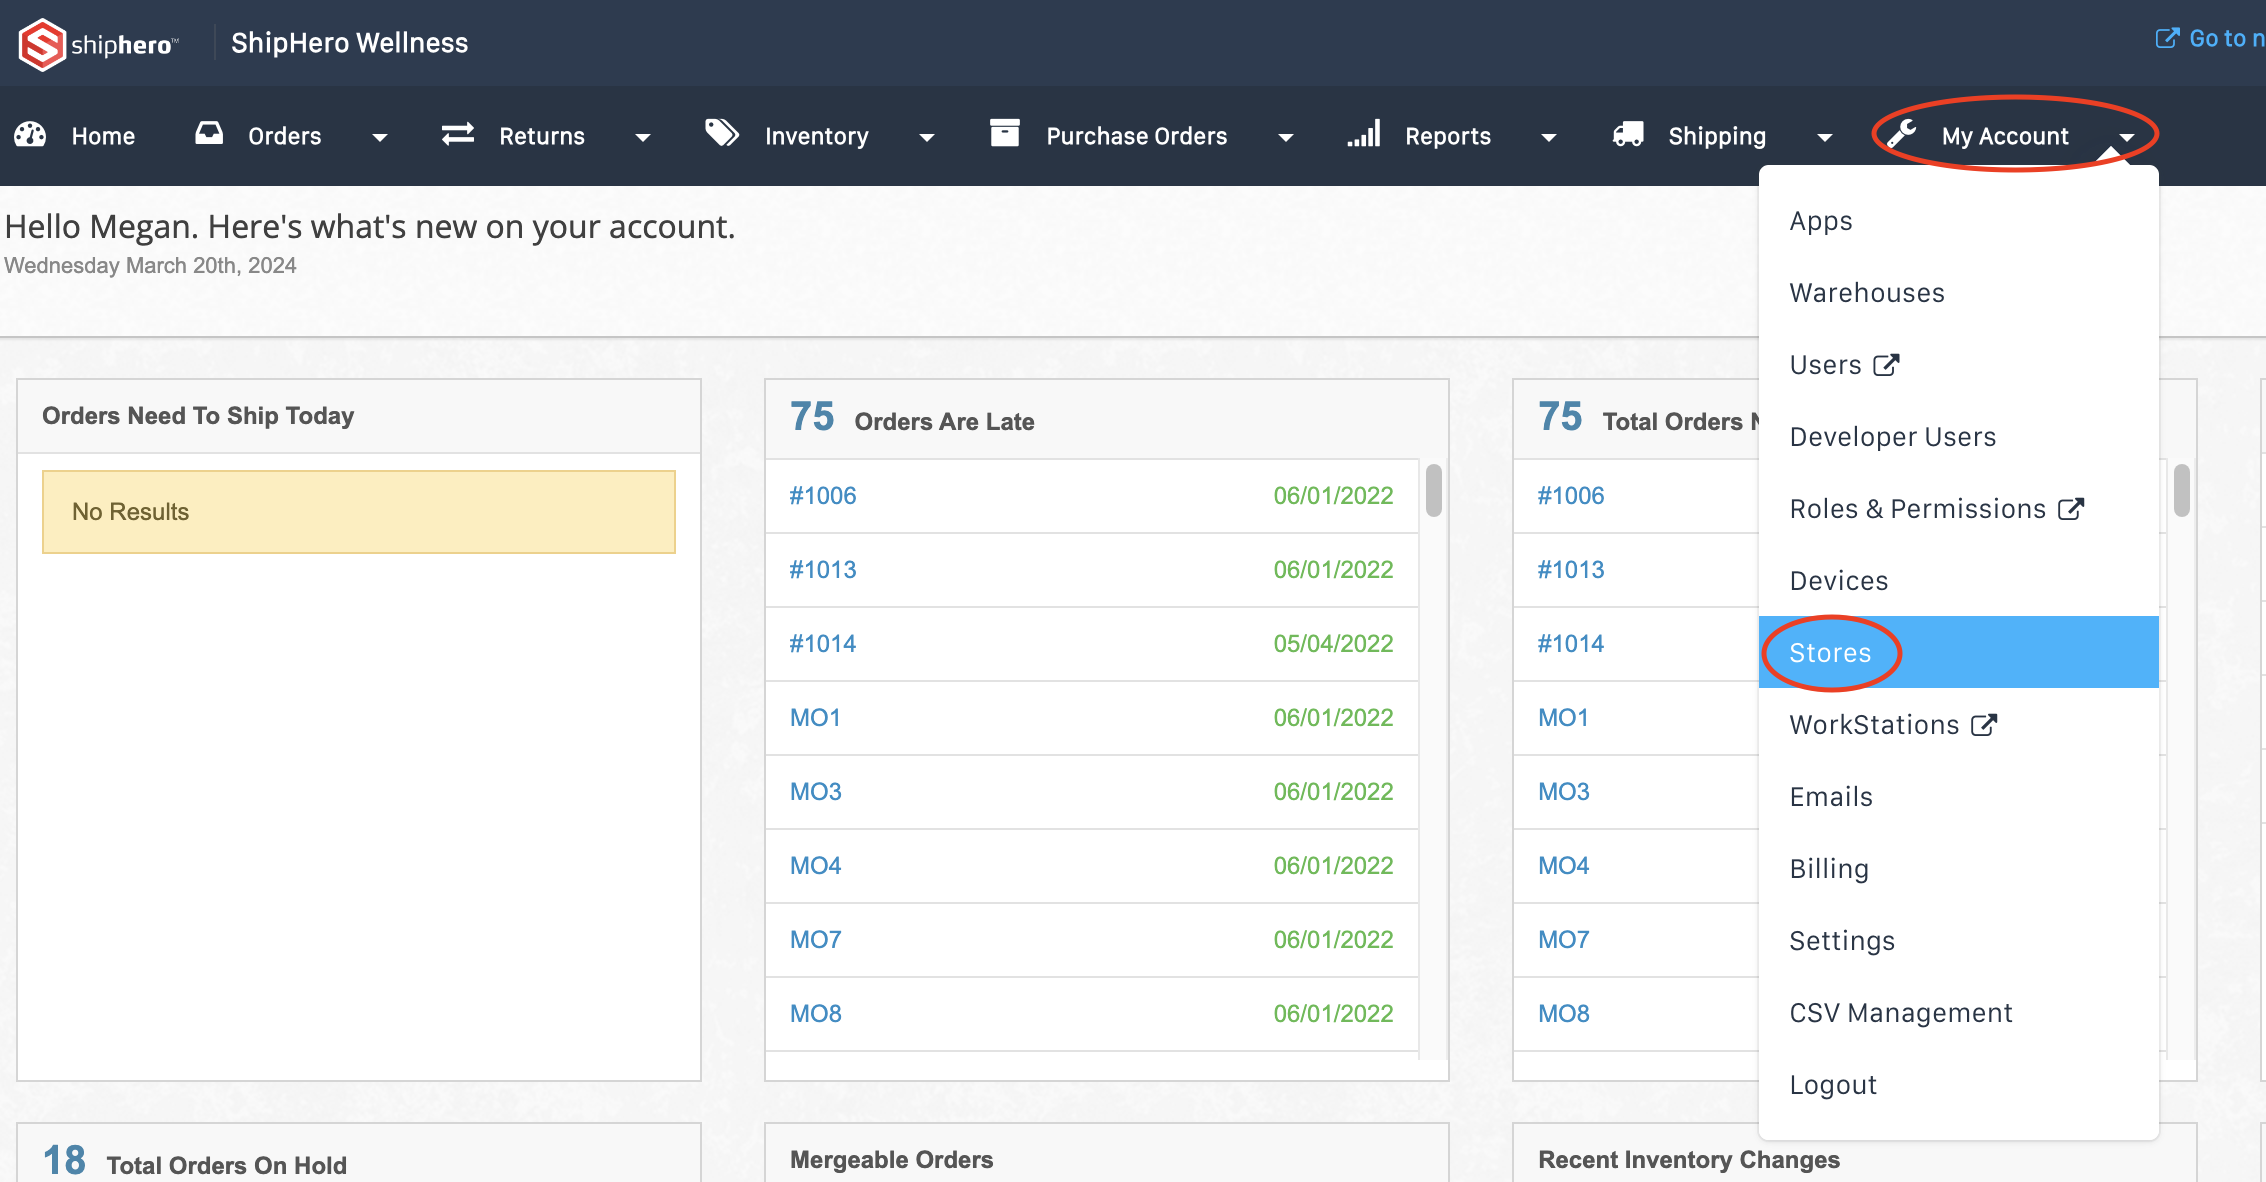Click the Logout menu item
Screen dimensions: 2266x1182
(1836, 1083)
